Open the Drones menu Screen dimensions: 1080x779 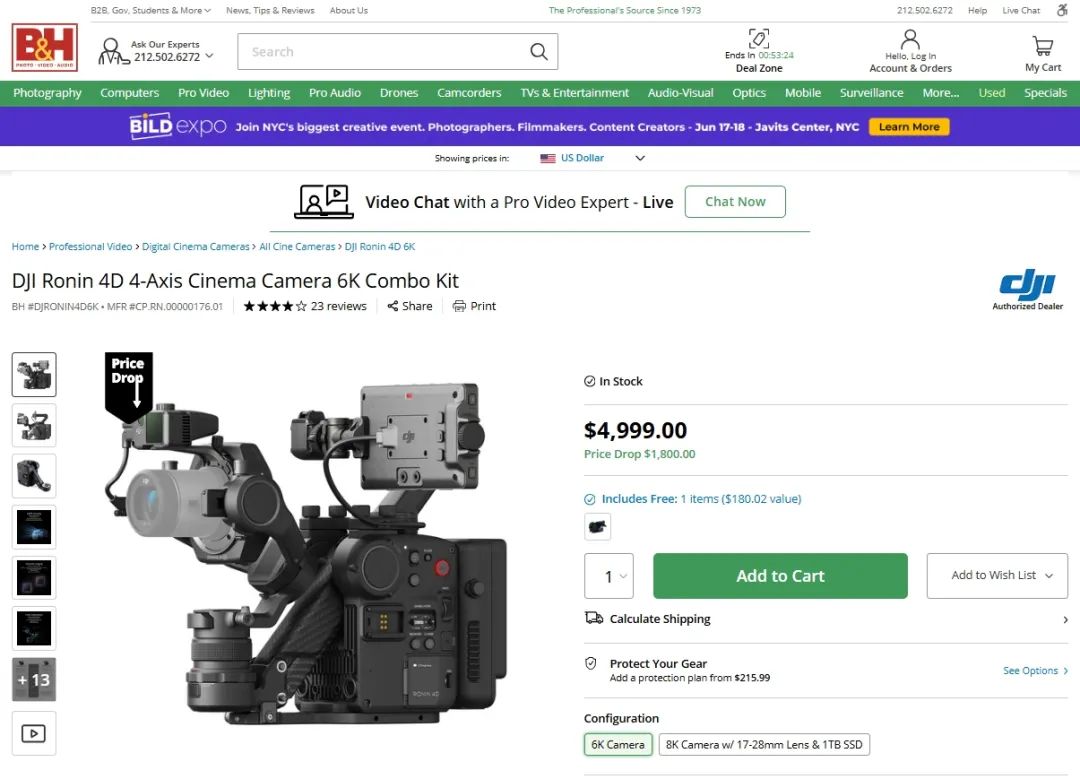pos(399,93)
